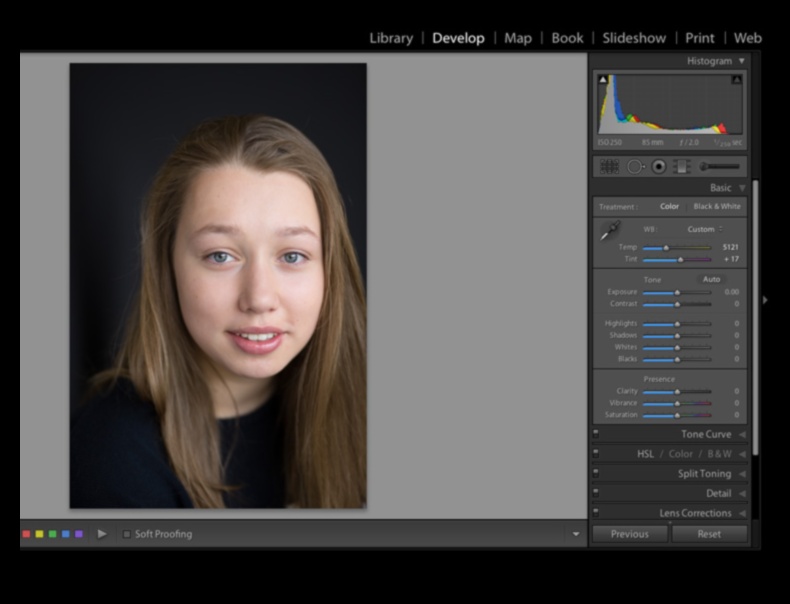Select the Spot Removal tool
Image resolution: width=790 pixels, height=604 pixels.
tap(635, 166)
